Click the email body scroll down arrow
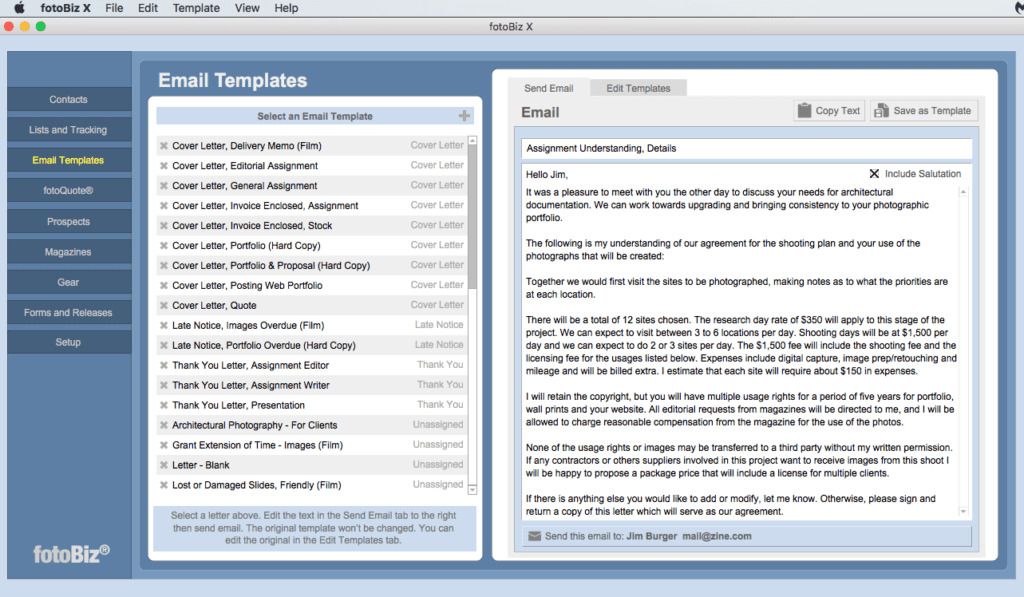1024x597 pixels. point(963,511)
